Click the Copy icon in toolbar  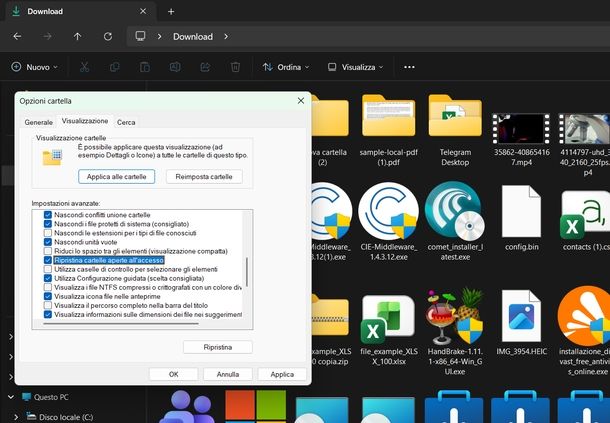114,67
